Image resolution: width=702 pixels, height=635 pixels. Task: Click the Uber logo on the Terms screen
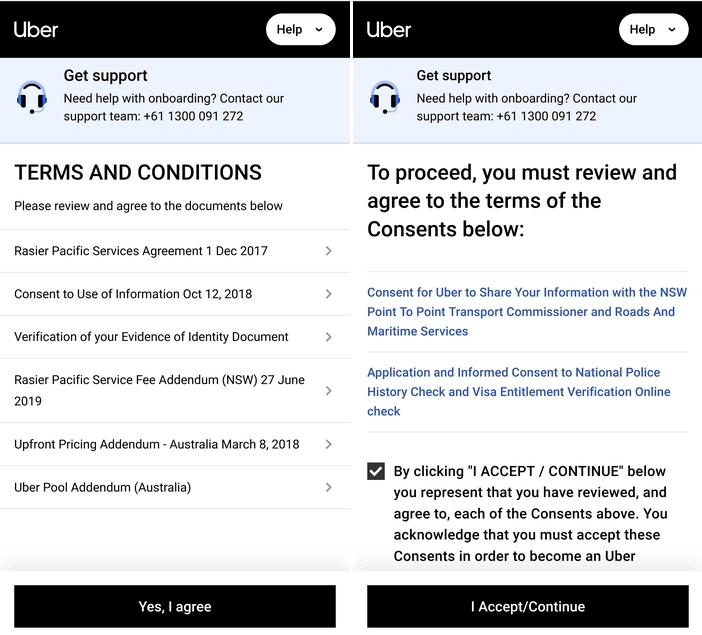(x=36, y=30)
